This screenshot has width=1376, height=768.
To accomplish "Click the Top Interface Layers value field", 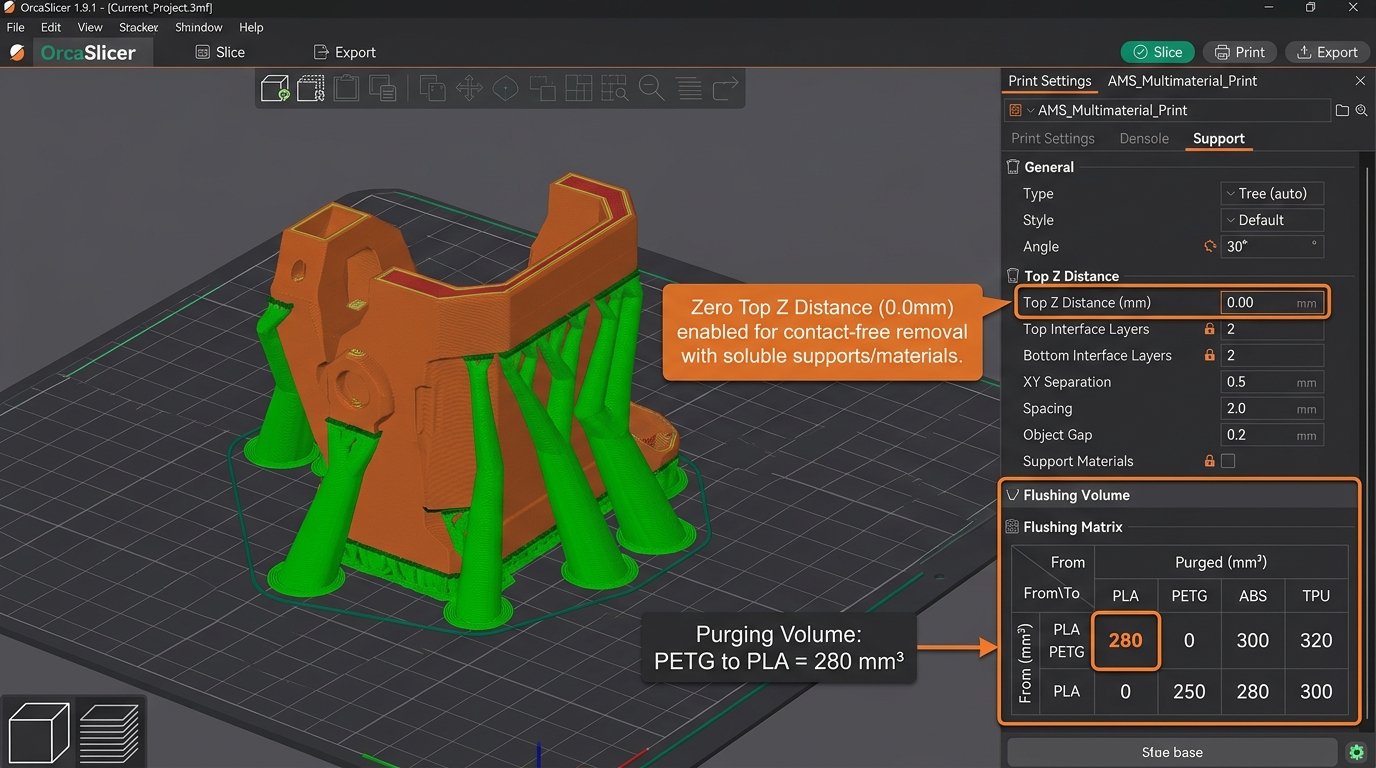I will 1272,329.
